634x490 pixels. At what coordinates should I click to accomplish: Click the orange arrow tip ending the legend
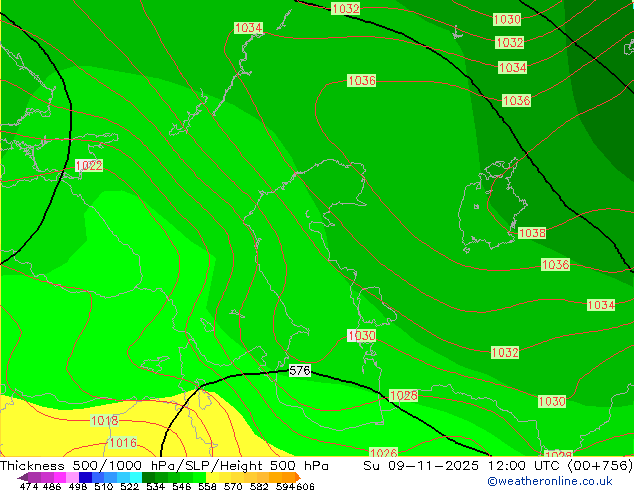click(298, 477)
